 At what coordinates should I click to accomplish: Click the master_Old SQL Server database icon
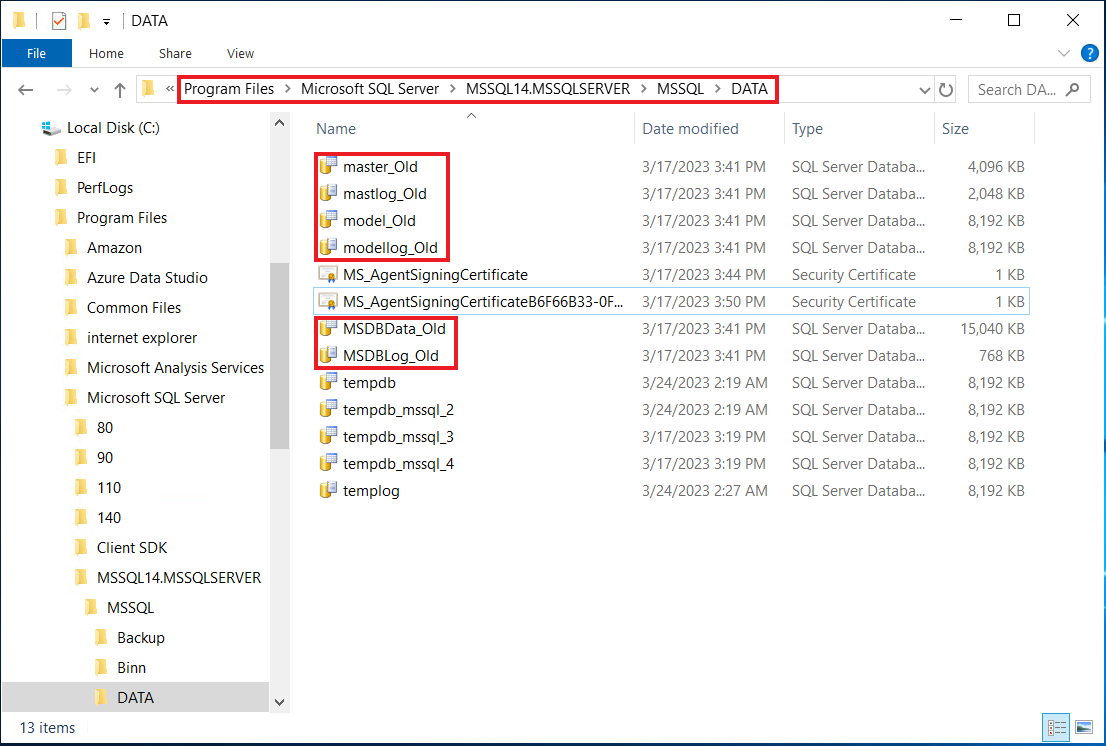coord(327,166)
